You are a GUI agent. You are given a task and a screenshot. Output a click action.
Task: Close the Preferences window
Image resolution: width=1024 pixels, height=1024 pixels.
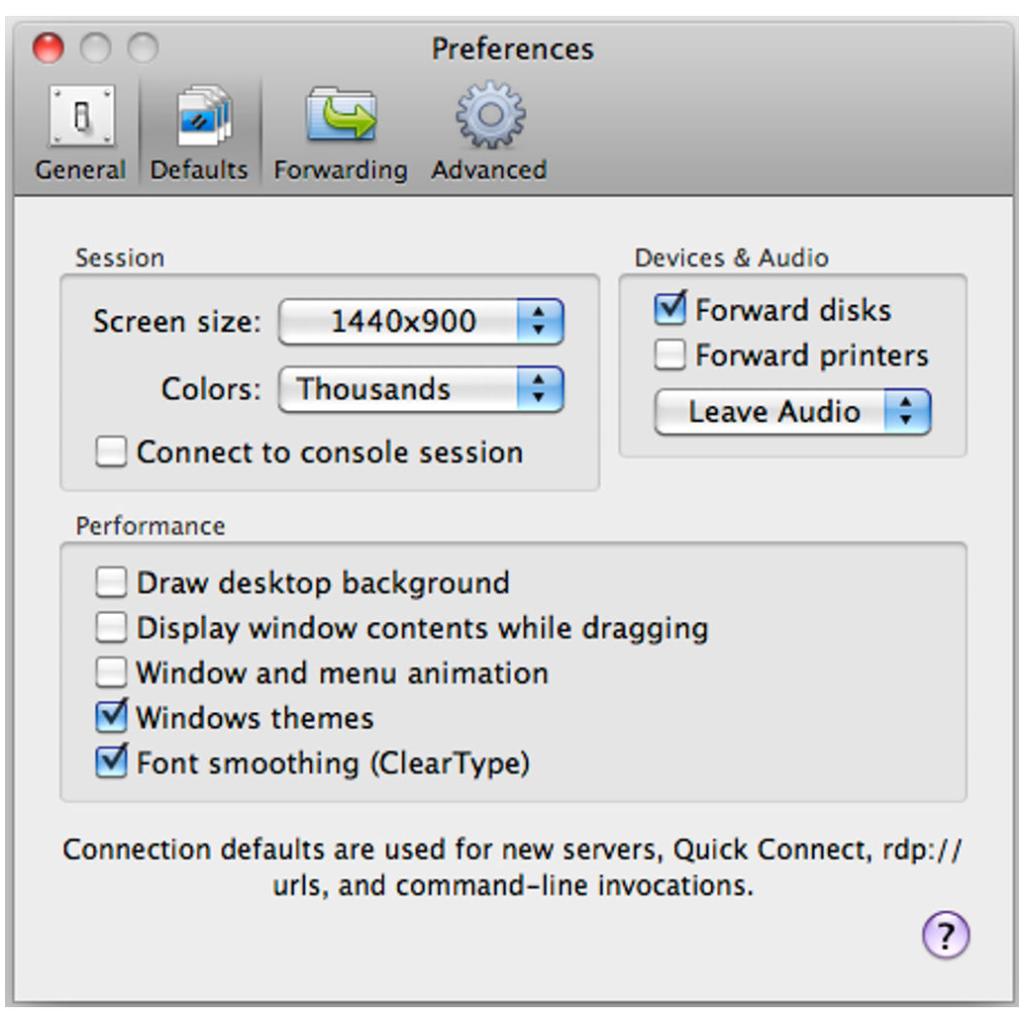point(48,47)
